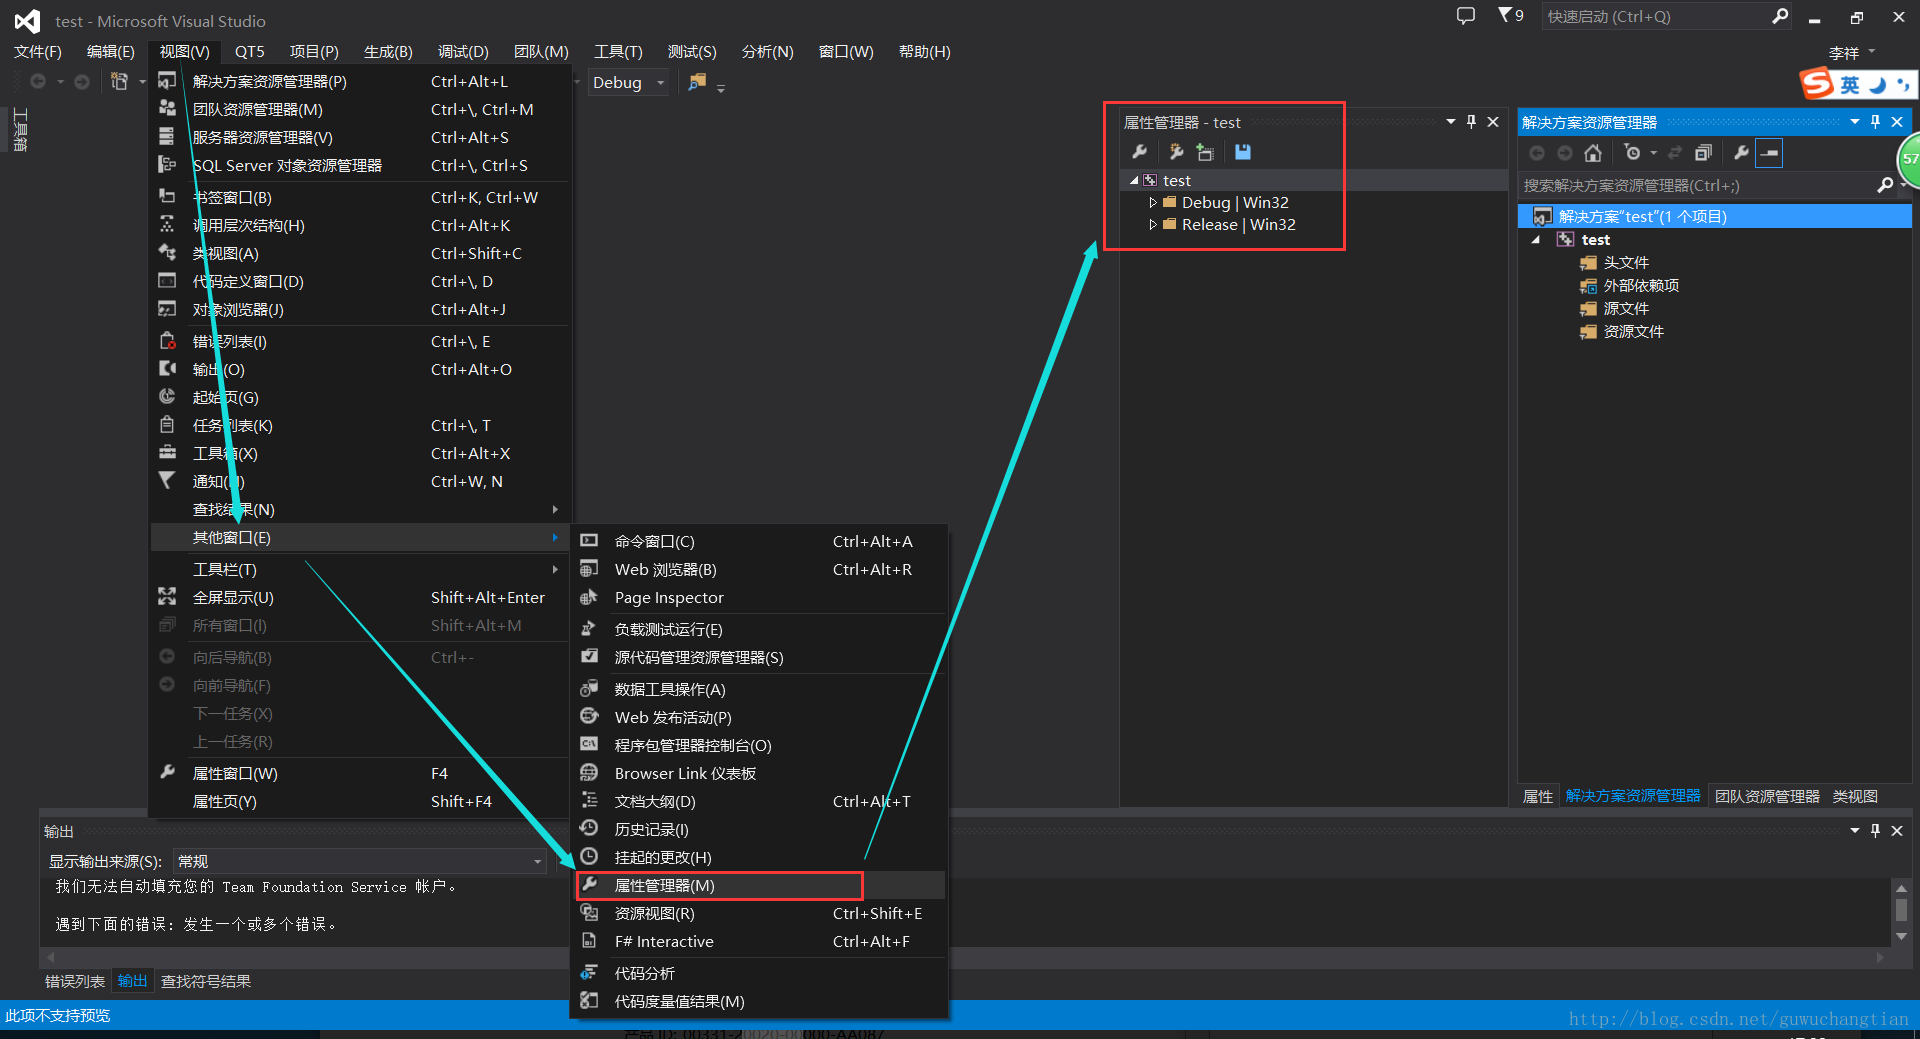Click the Home icon in Solution Explorer
The height and width of the screenshot is (1039, 1920).
pyautogui.click(x=1593, y=153)
